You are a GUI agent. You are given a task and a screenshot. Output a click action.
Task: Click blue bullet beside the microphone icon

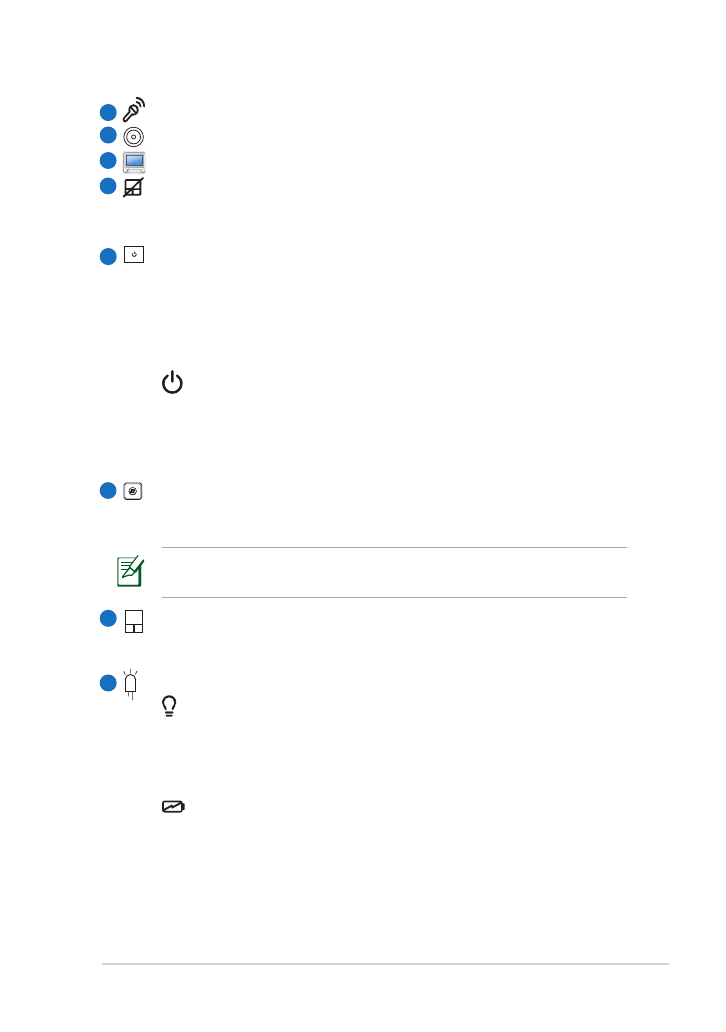coord(108,113)
